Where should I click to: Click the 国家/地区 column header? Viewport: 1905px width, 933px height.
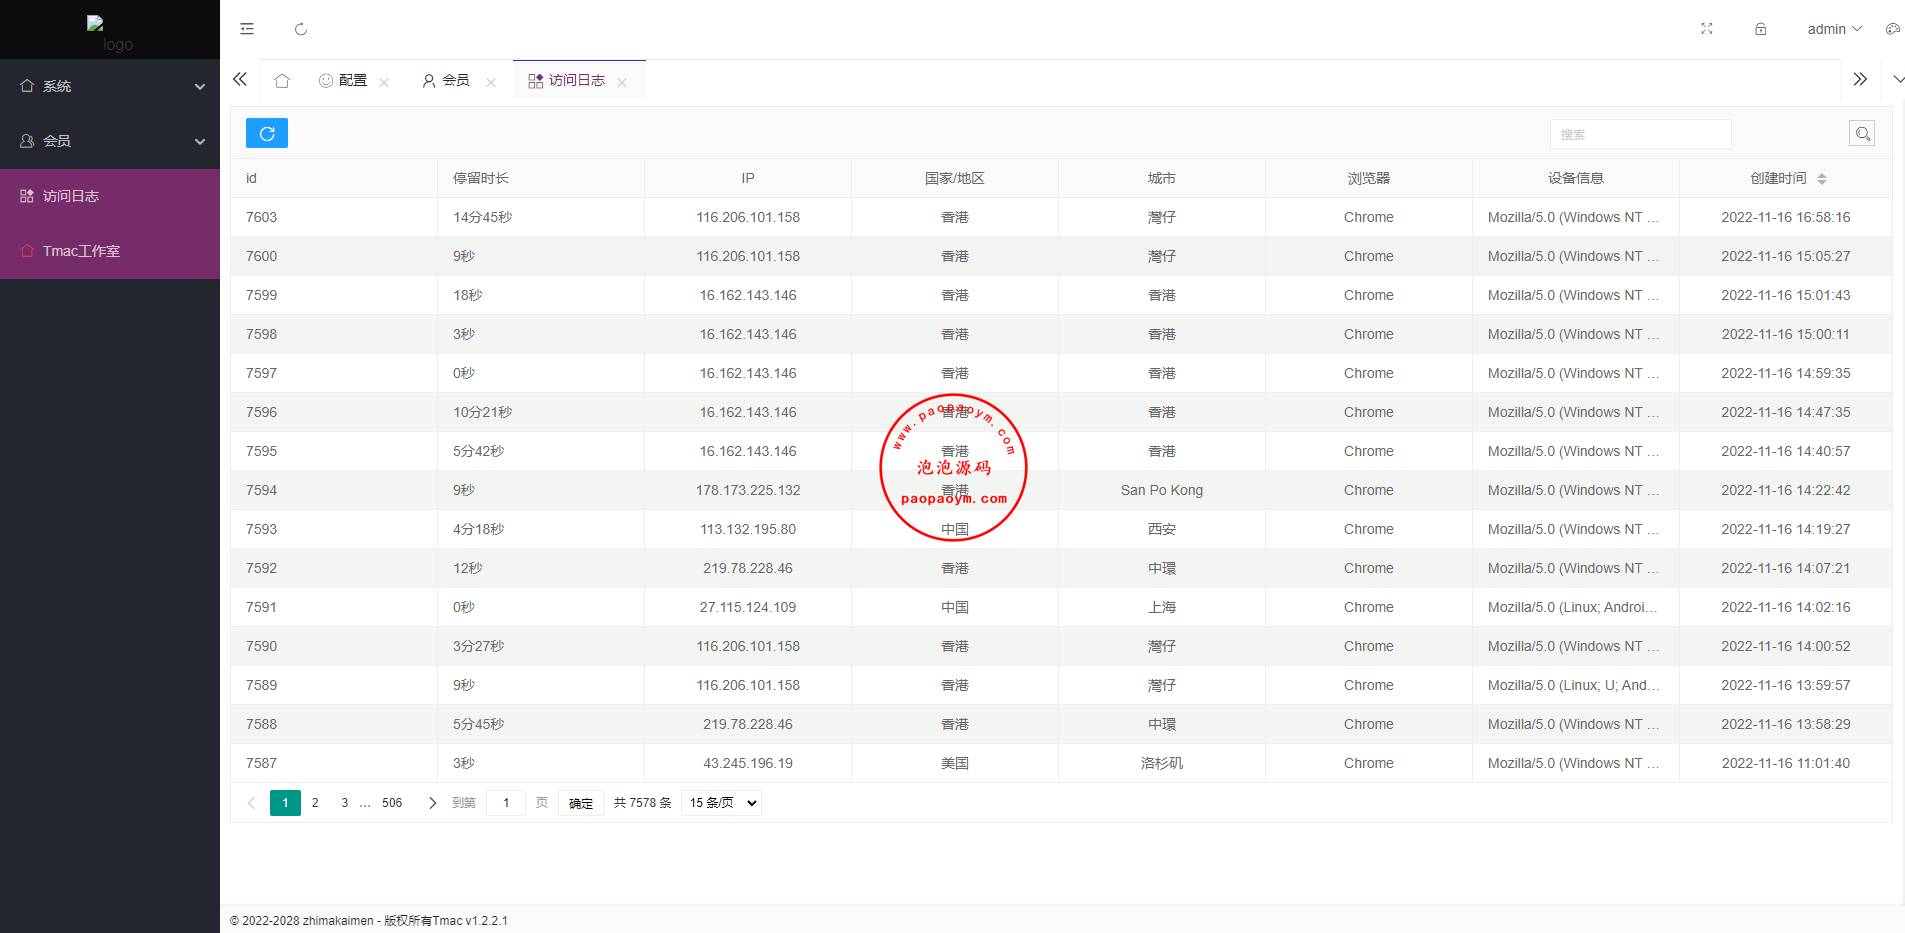click(x=955, y=178)
